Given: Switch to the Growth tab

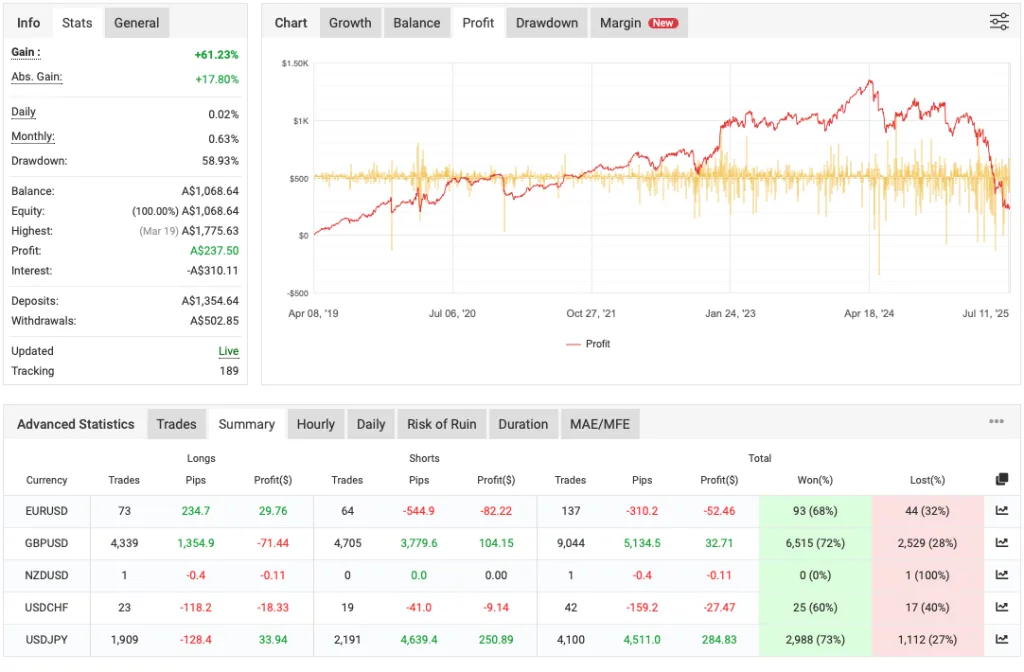Looking at the screenshot, I should [350, 22].
